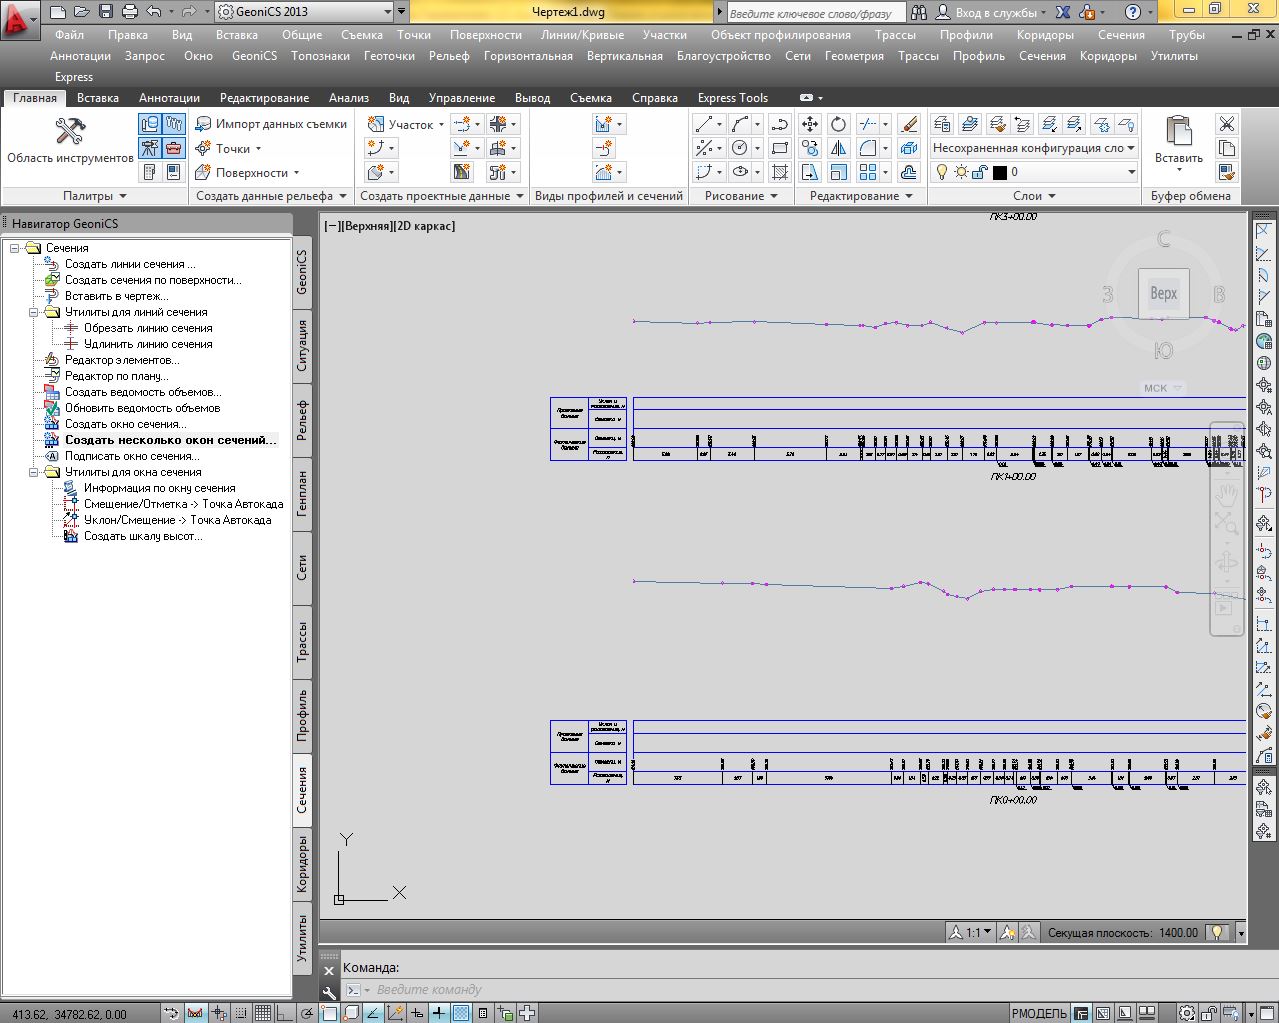Toggle ortho mode in status bar
Image resolution: width=1279 pixels, height=1023 pixels.
coord(285,1013)
